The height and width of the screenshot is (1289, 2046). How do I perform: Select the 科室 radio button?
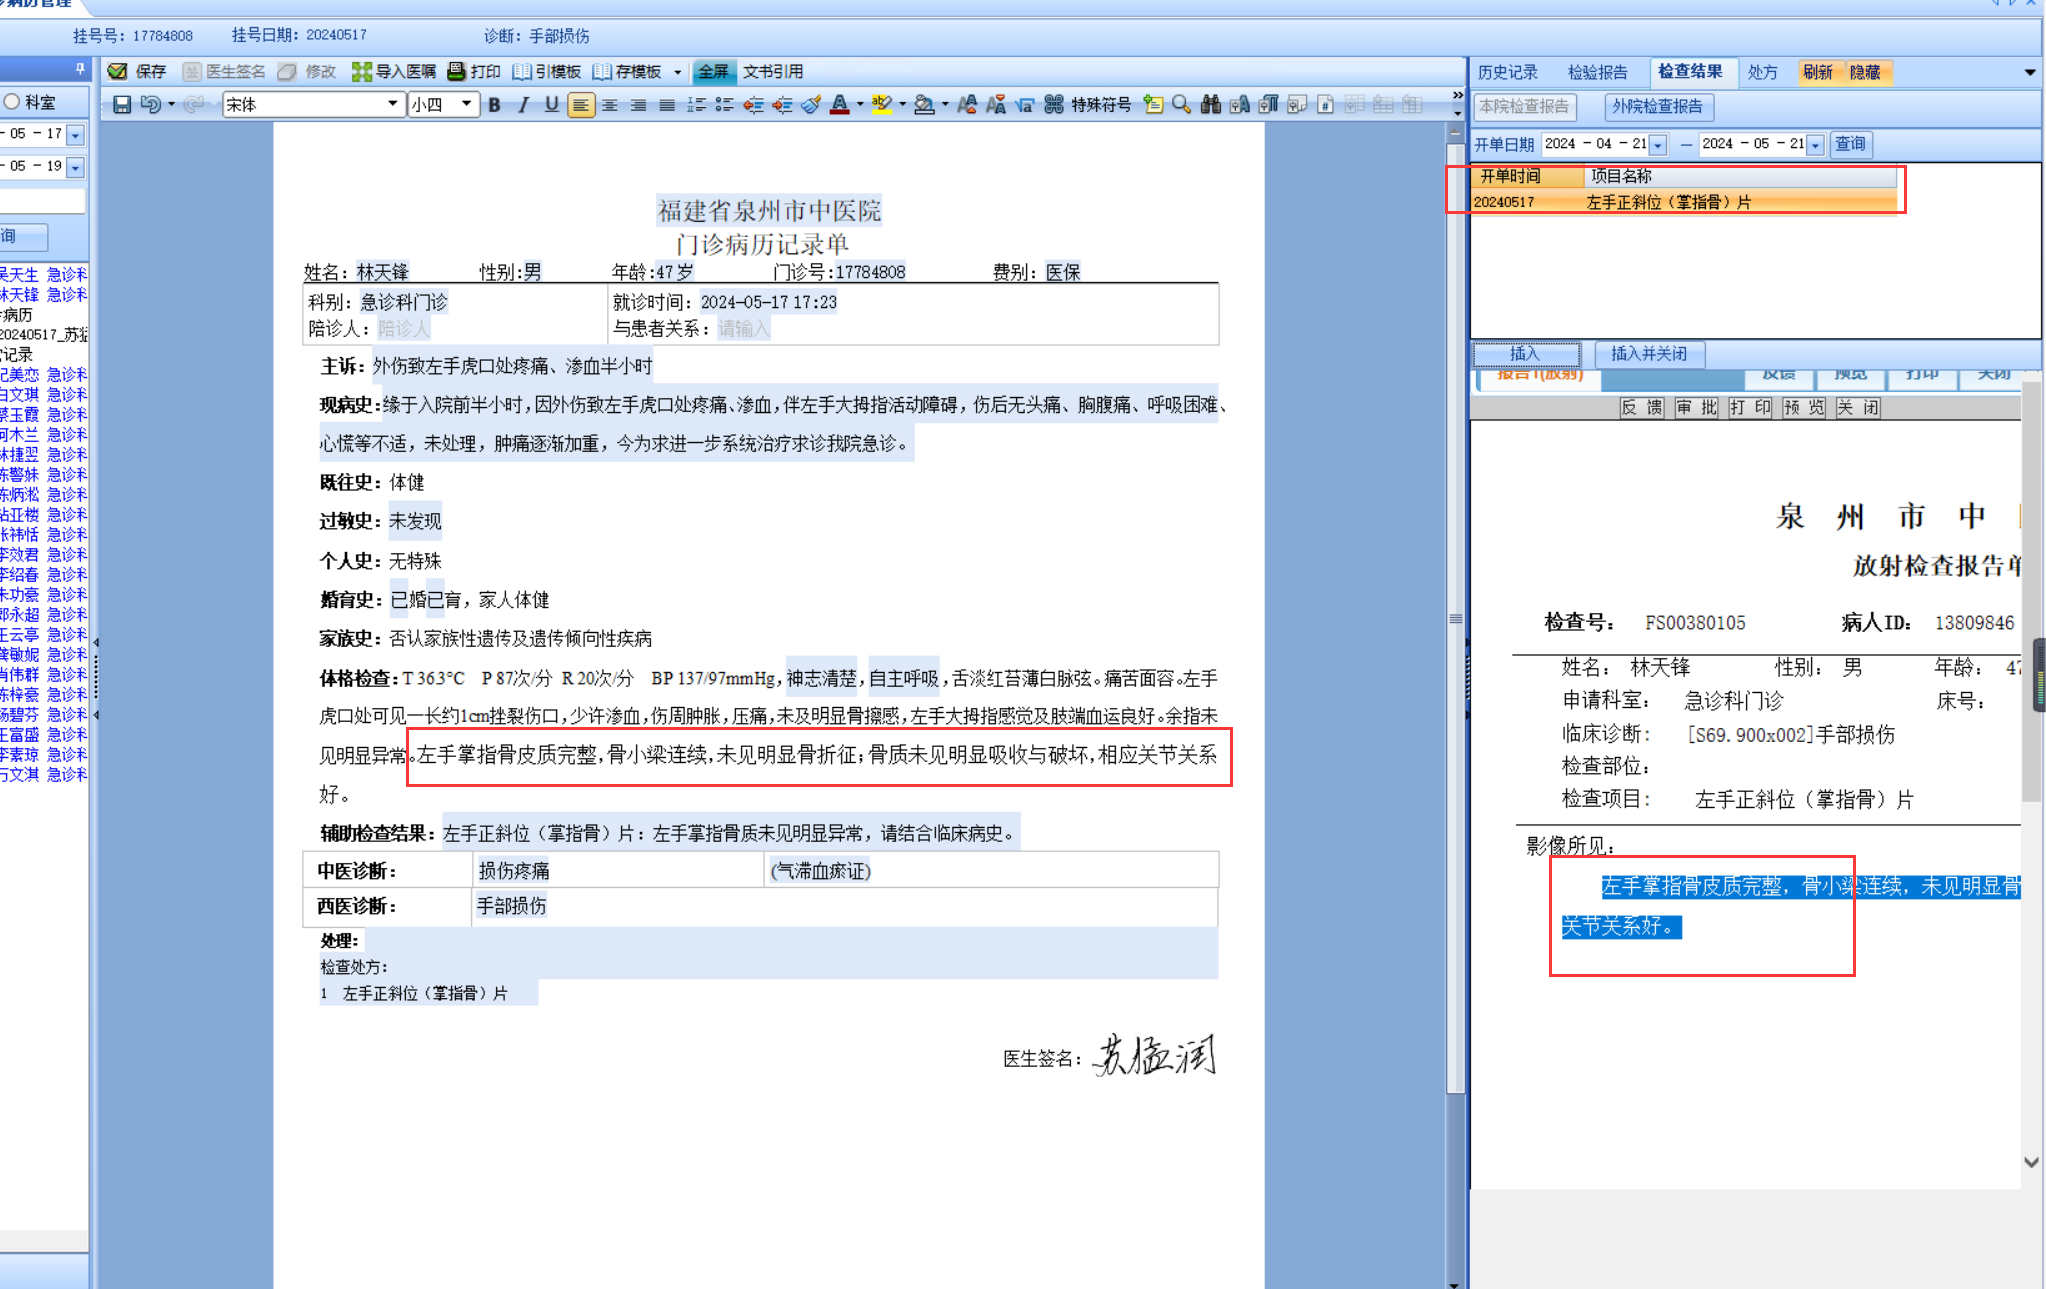coord(12,102)
